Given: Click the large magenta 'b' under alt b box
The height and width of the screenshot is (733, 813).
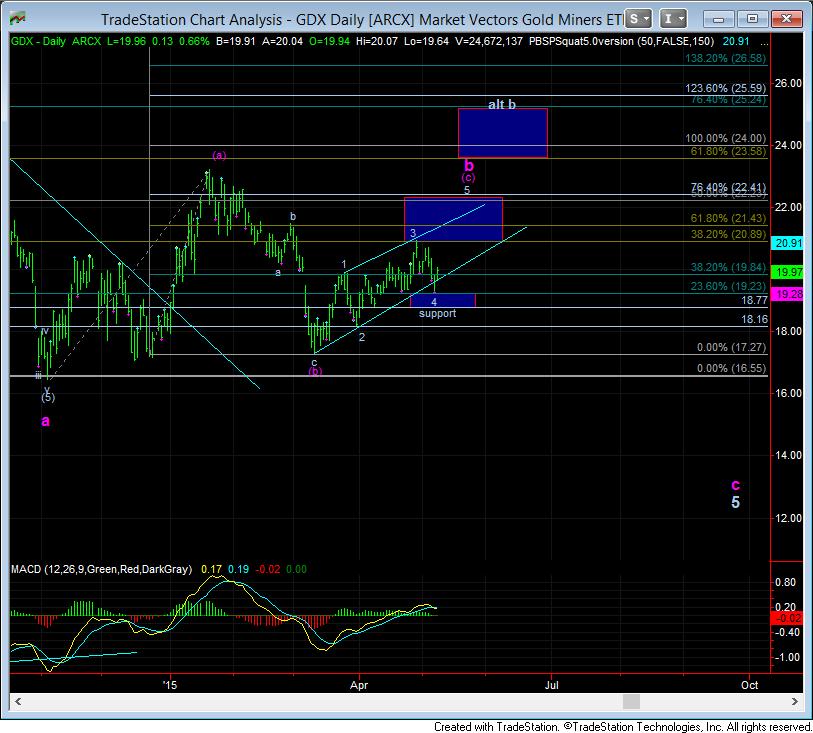Looking at the screenshot, I should pyautogui.click(x=469, y=166).
